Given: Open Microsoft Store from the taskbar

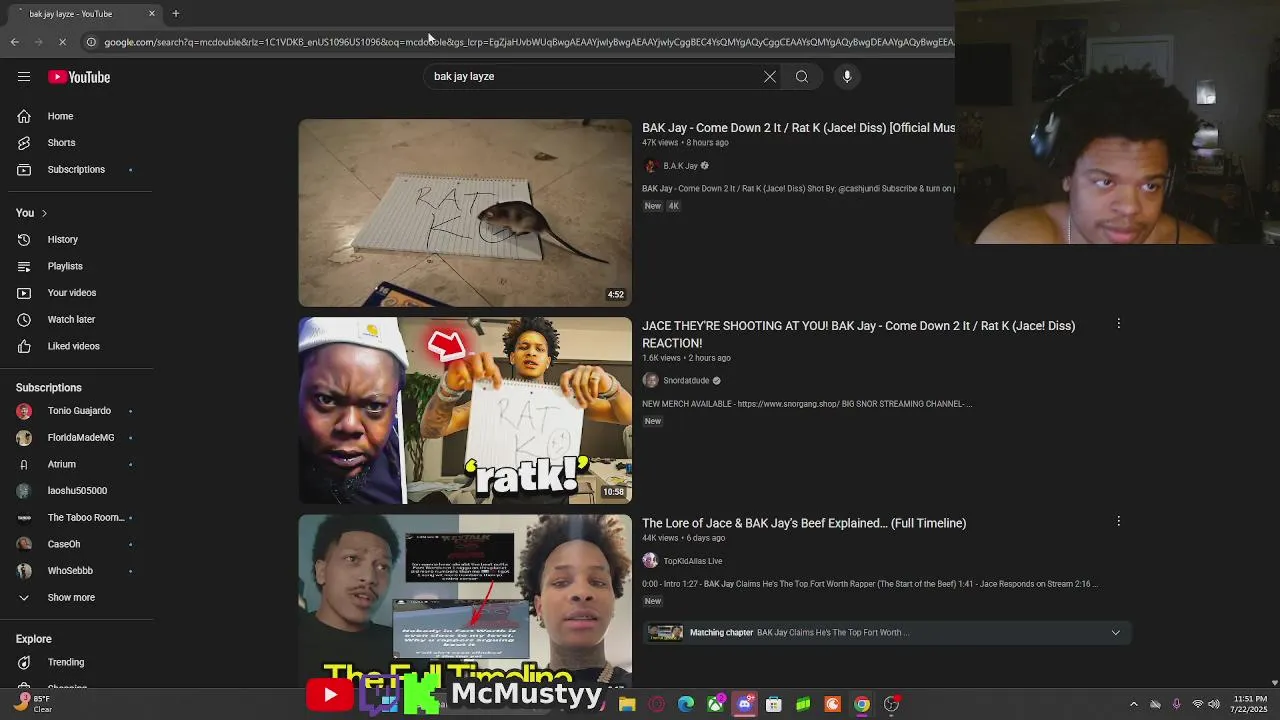Looking at the screenshot, I should click(774, 704).
